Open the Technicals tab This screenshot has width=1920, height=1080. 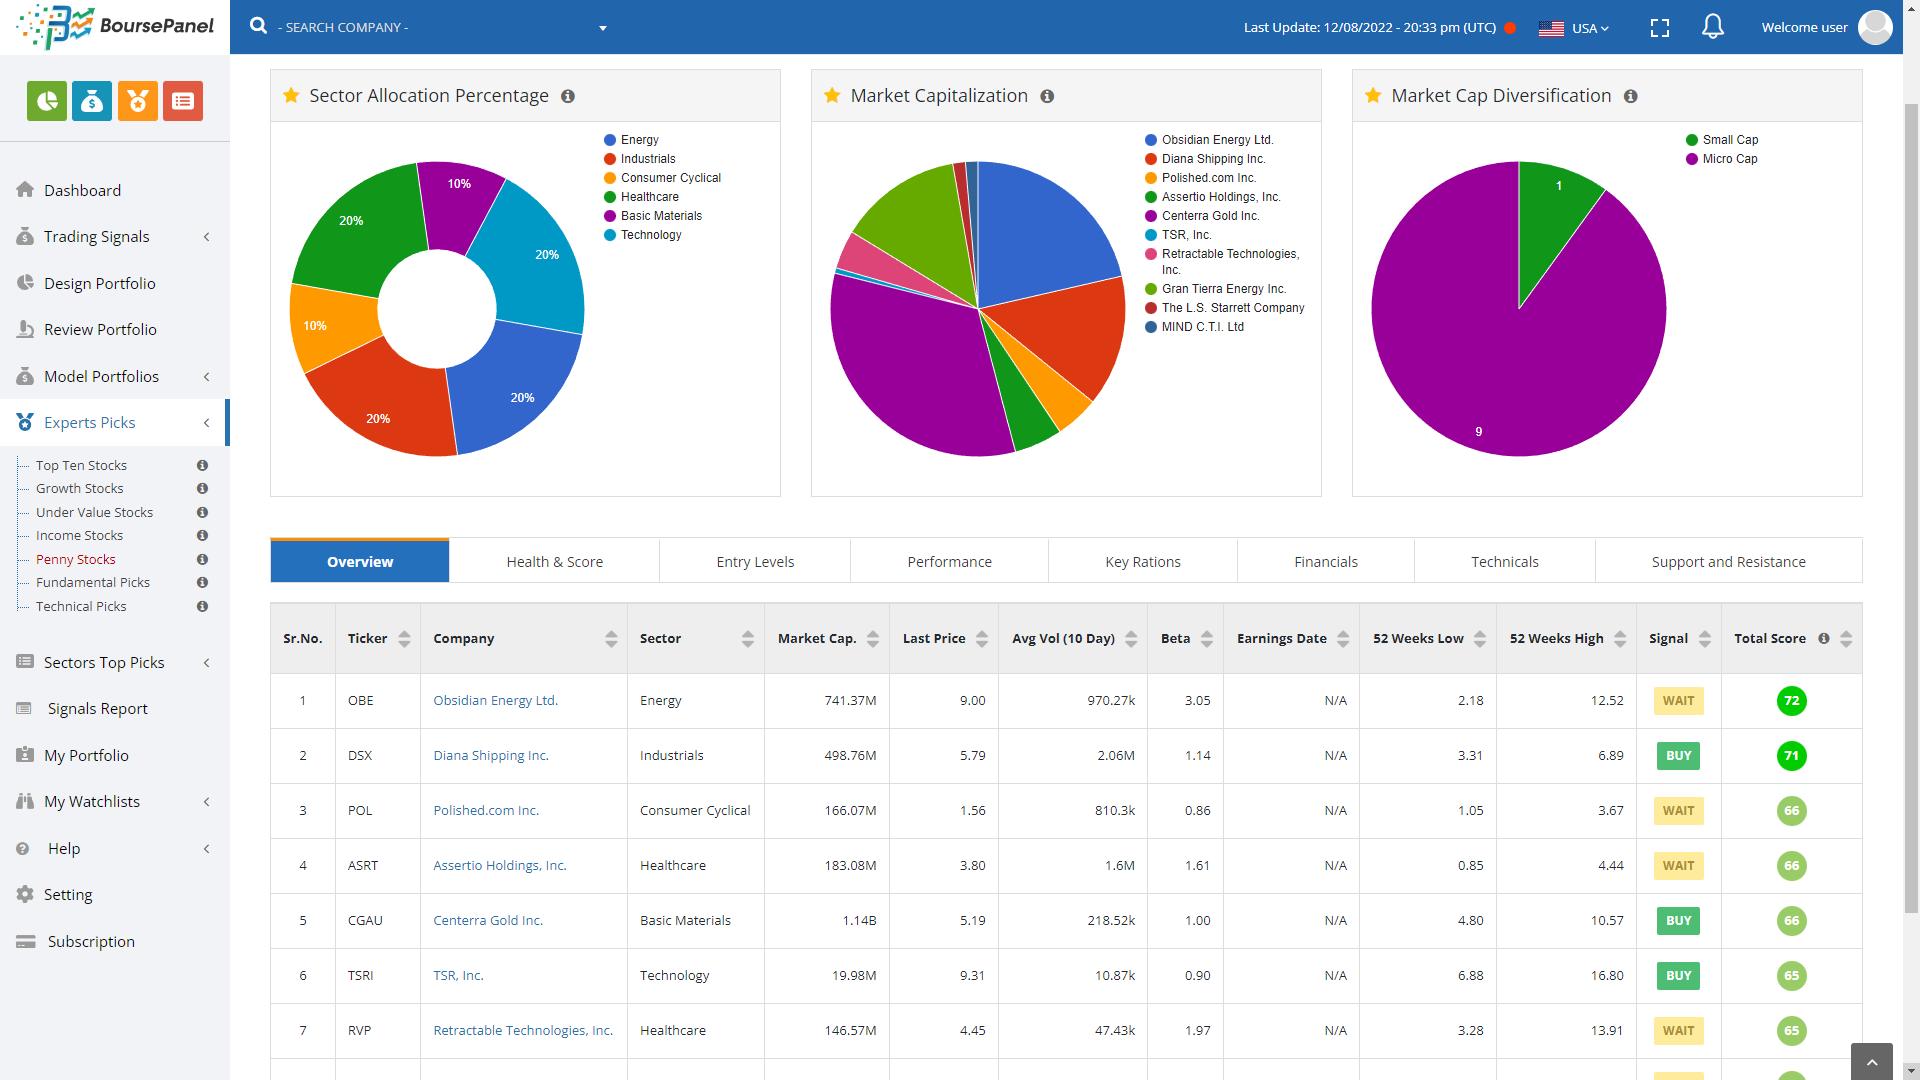1503,561
